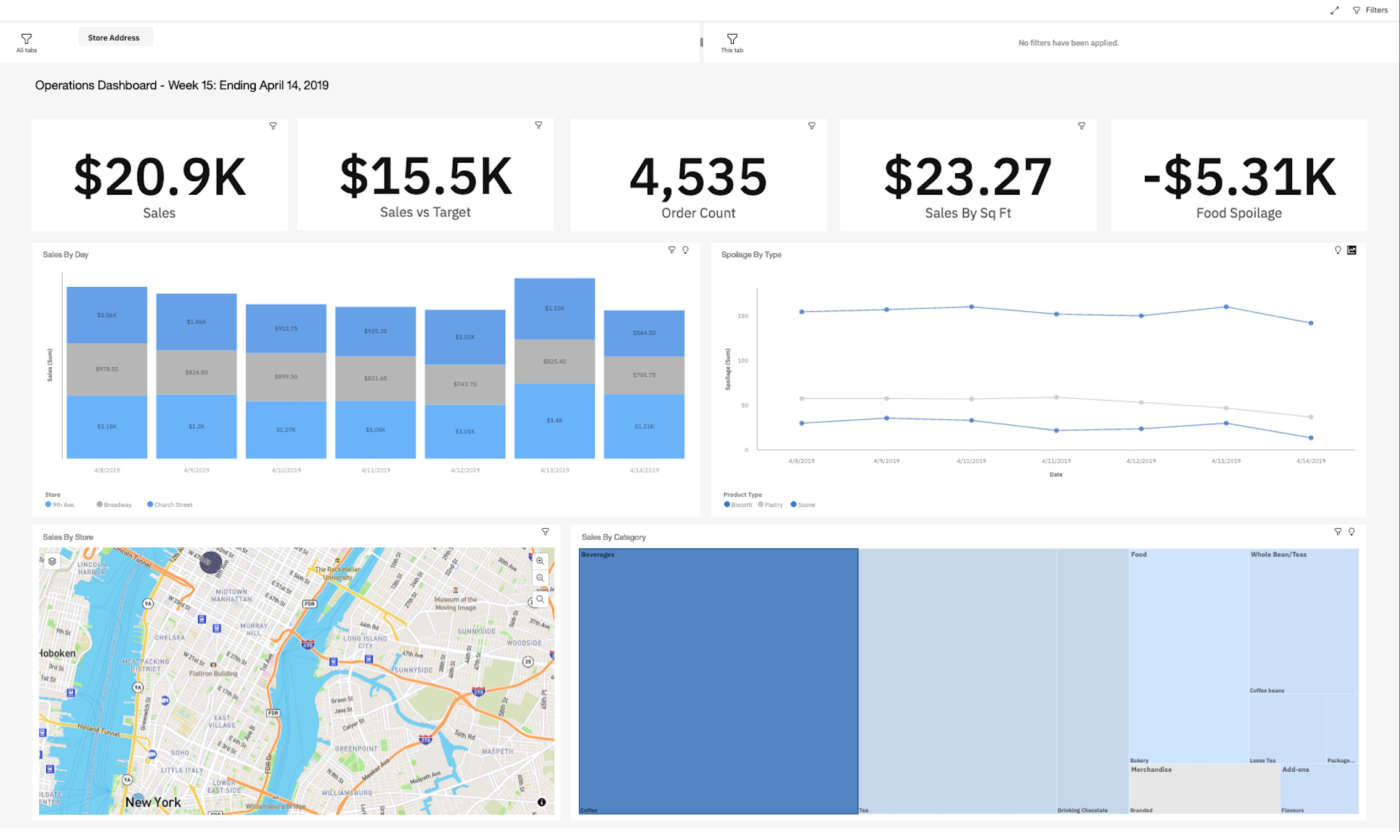This screenshot has height=832, width=1400.
Task: Click the map search magnifier button
Action: tap(540, 599)
